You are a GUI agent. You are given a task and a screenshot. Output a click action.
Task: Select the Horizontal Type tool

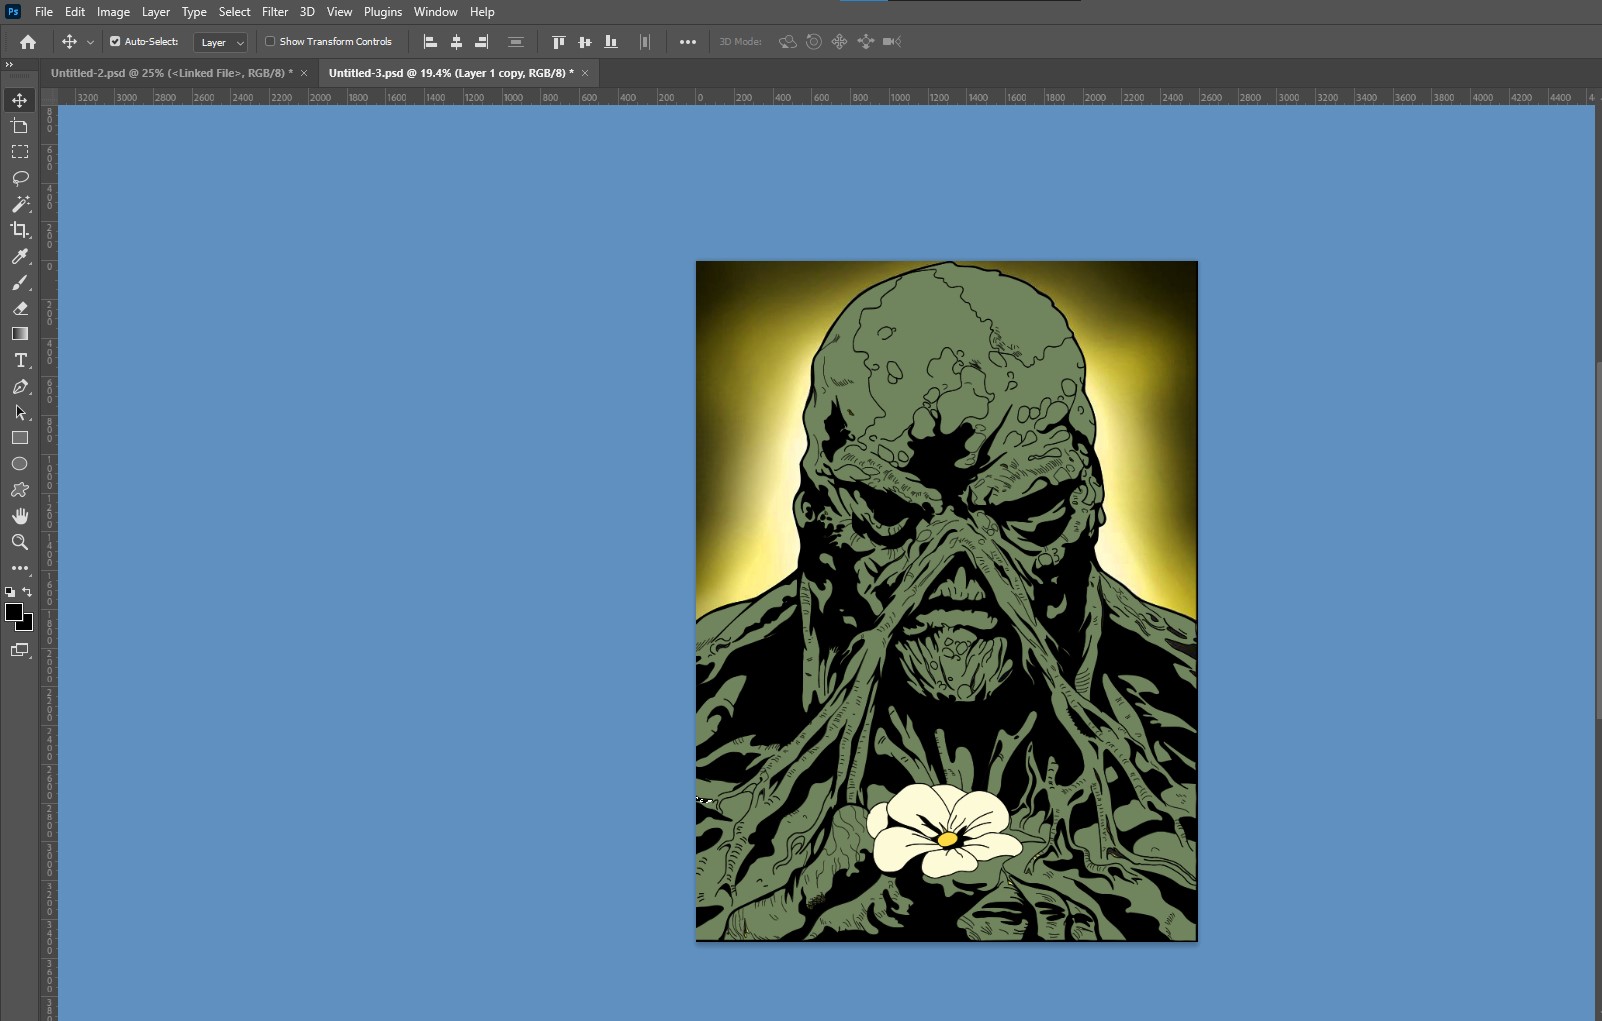coord(19,360)
